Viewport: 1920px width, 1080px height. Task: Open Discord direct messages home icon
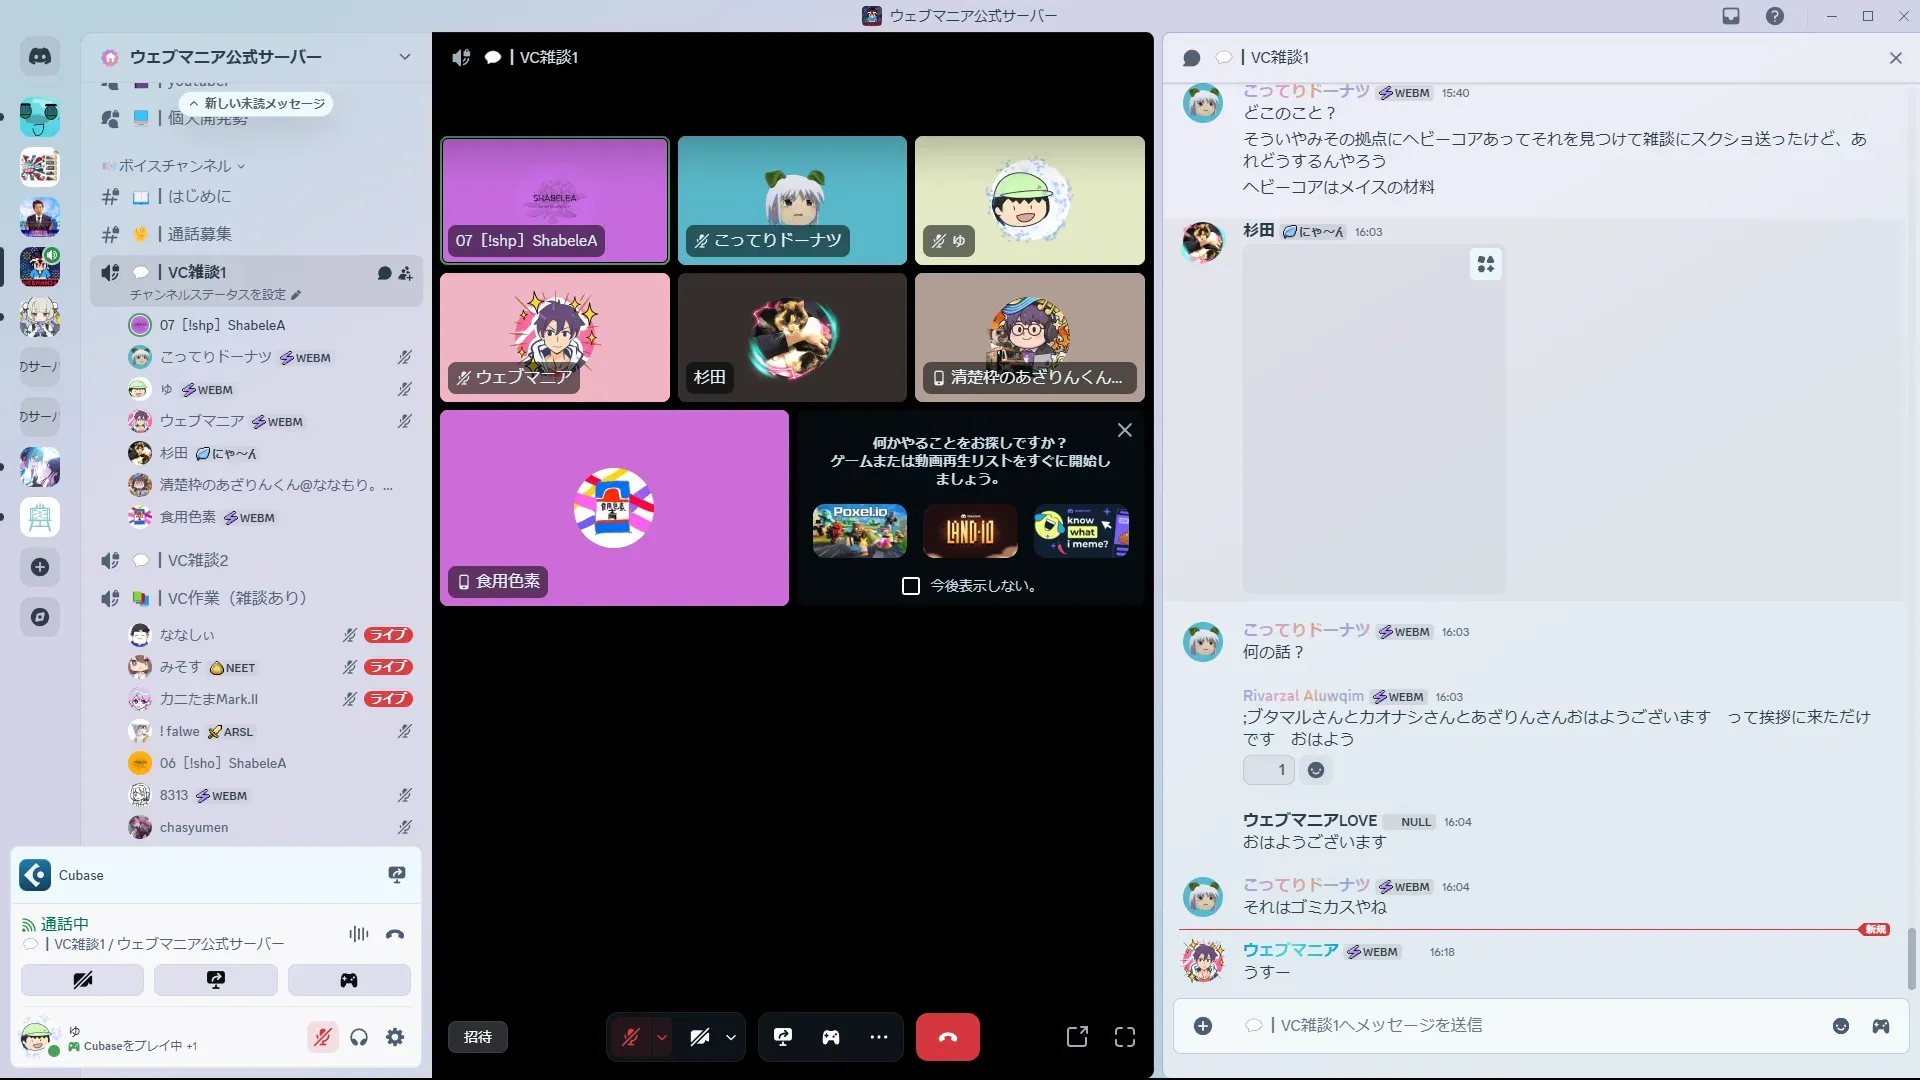click(40, 57)
